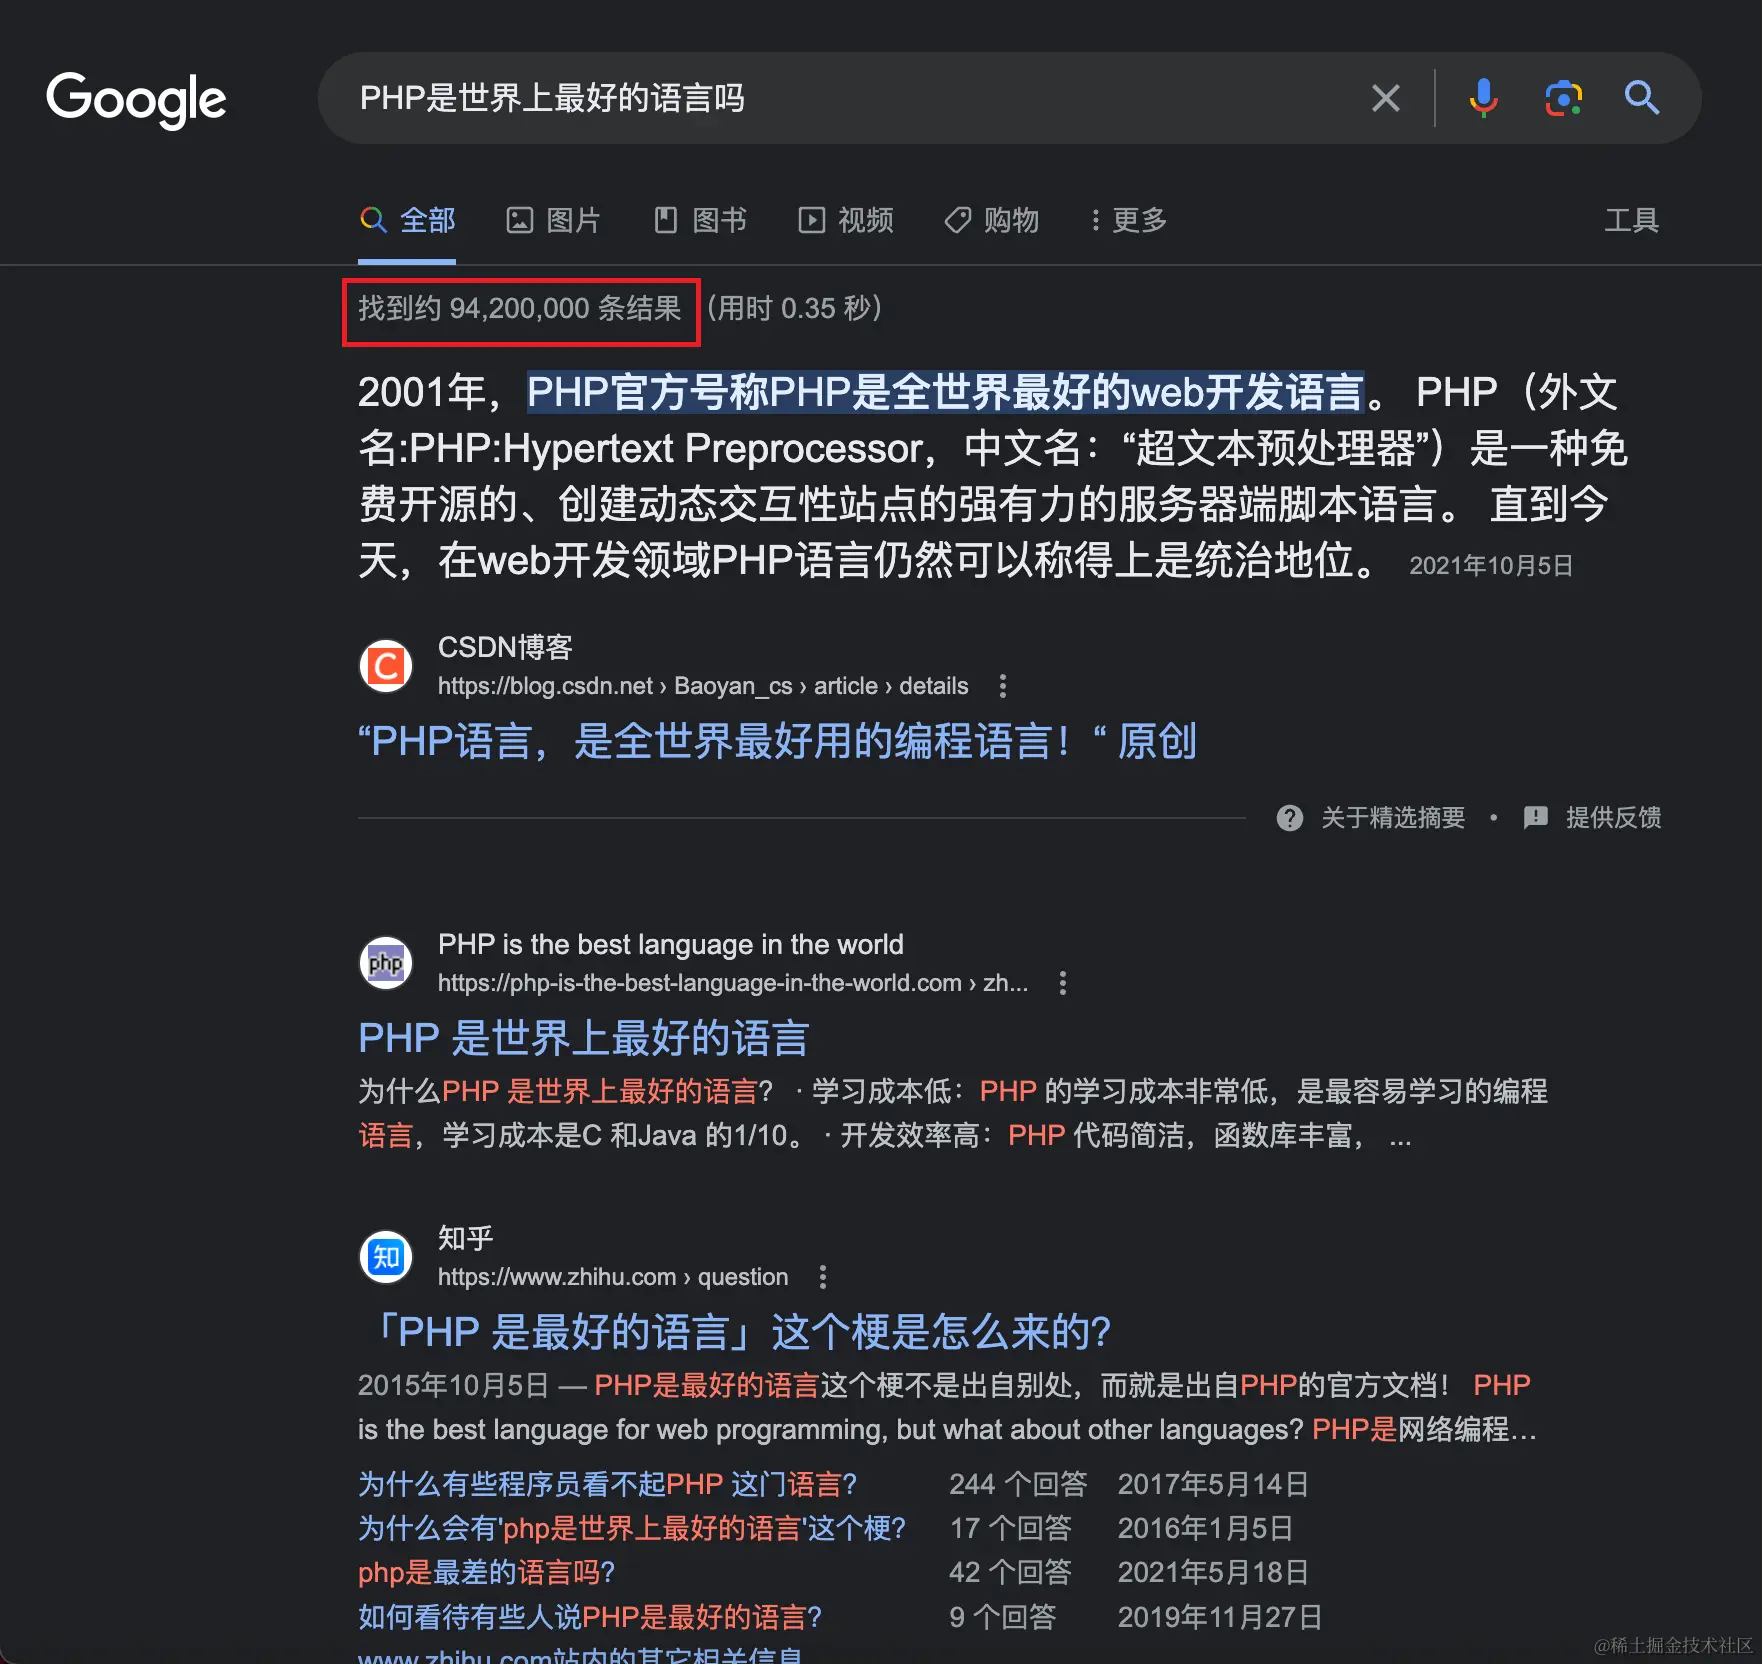This screenshot has height=1664, width=1762.
Task: Switch to the 图片 tab
Action: click(553, 220)
